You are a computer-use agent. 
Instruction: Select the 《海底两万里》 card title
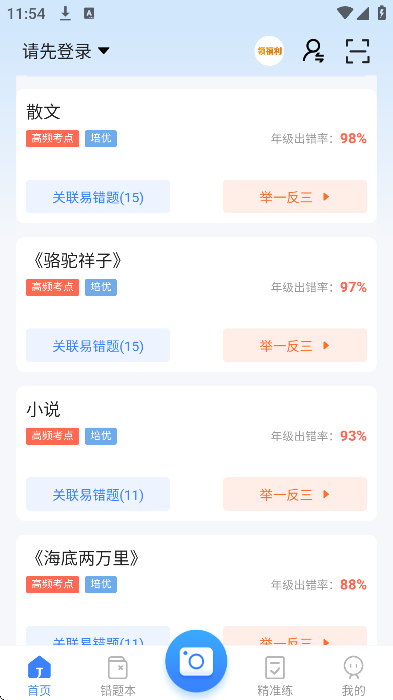coord(86,558)
